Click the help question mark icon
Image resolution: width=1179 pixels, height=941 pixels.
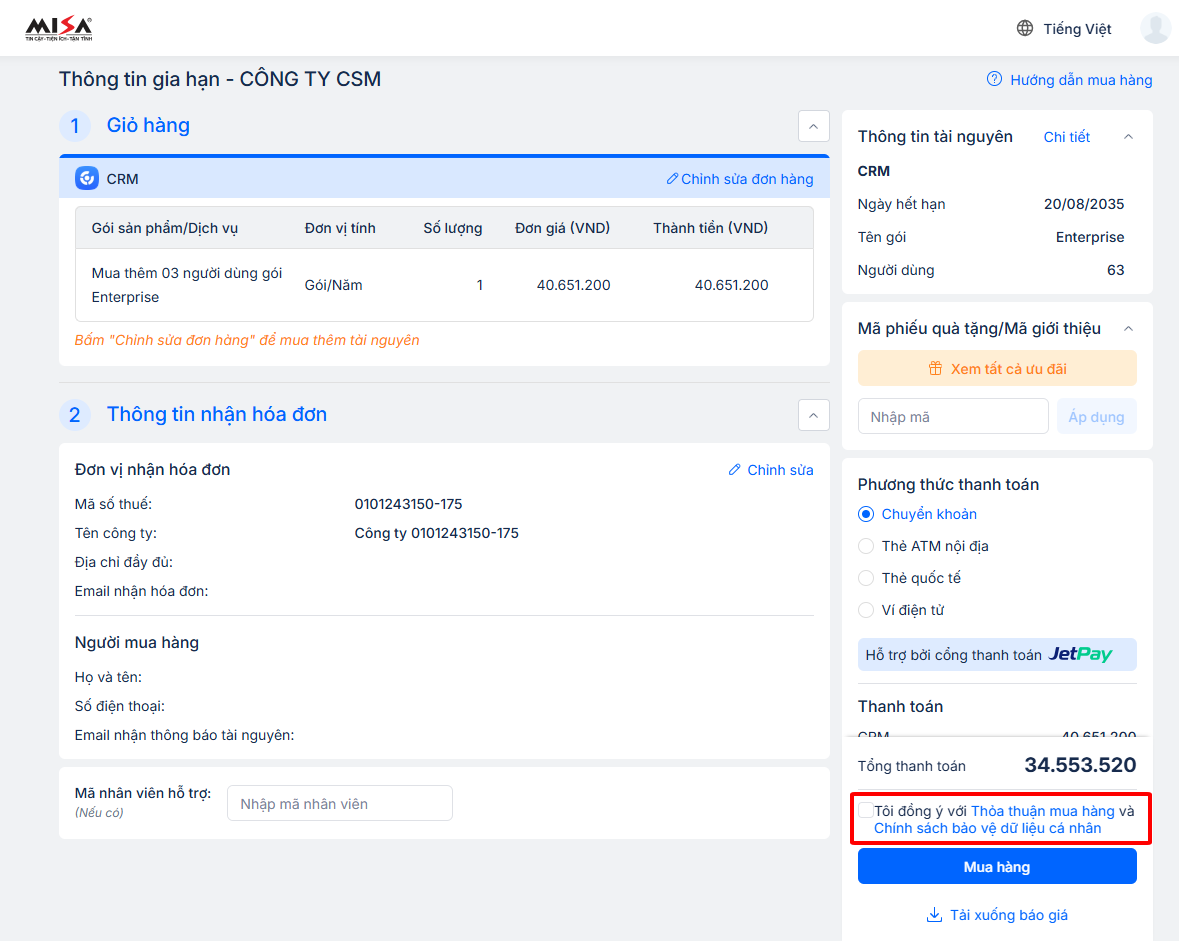pos(994,79)
